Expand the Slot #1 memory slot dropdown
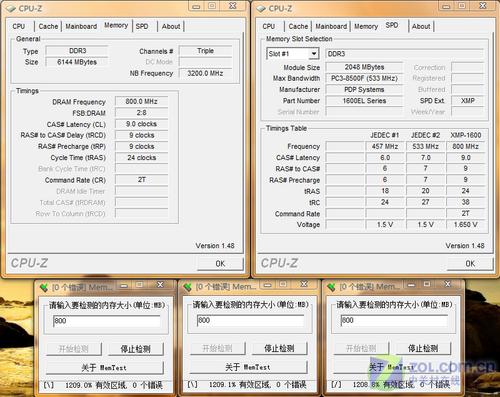This screenshot has height=397, width=500. [314, 54]
